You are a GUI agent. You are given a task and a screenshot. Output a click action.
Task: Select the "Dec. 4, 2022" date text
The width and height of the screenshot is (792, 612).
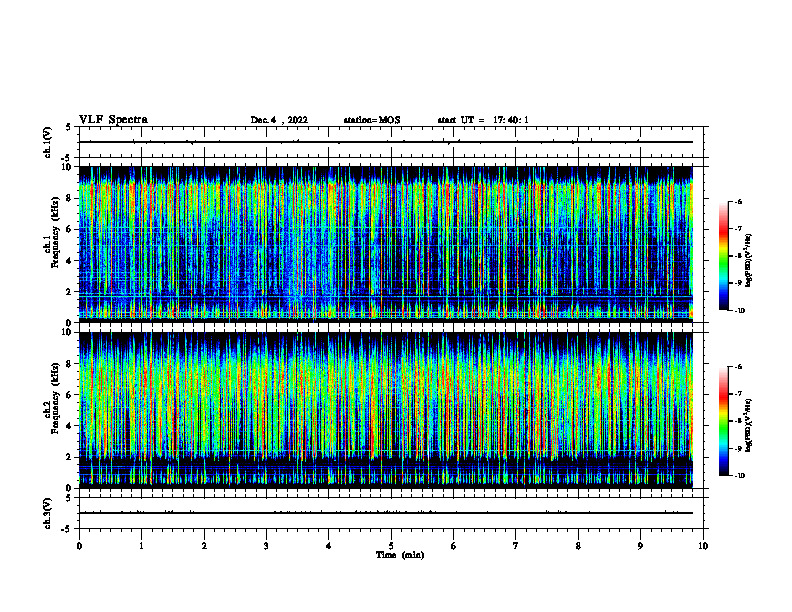tap(279, 120)
